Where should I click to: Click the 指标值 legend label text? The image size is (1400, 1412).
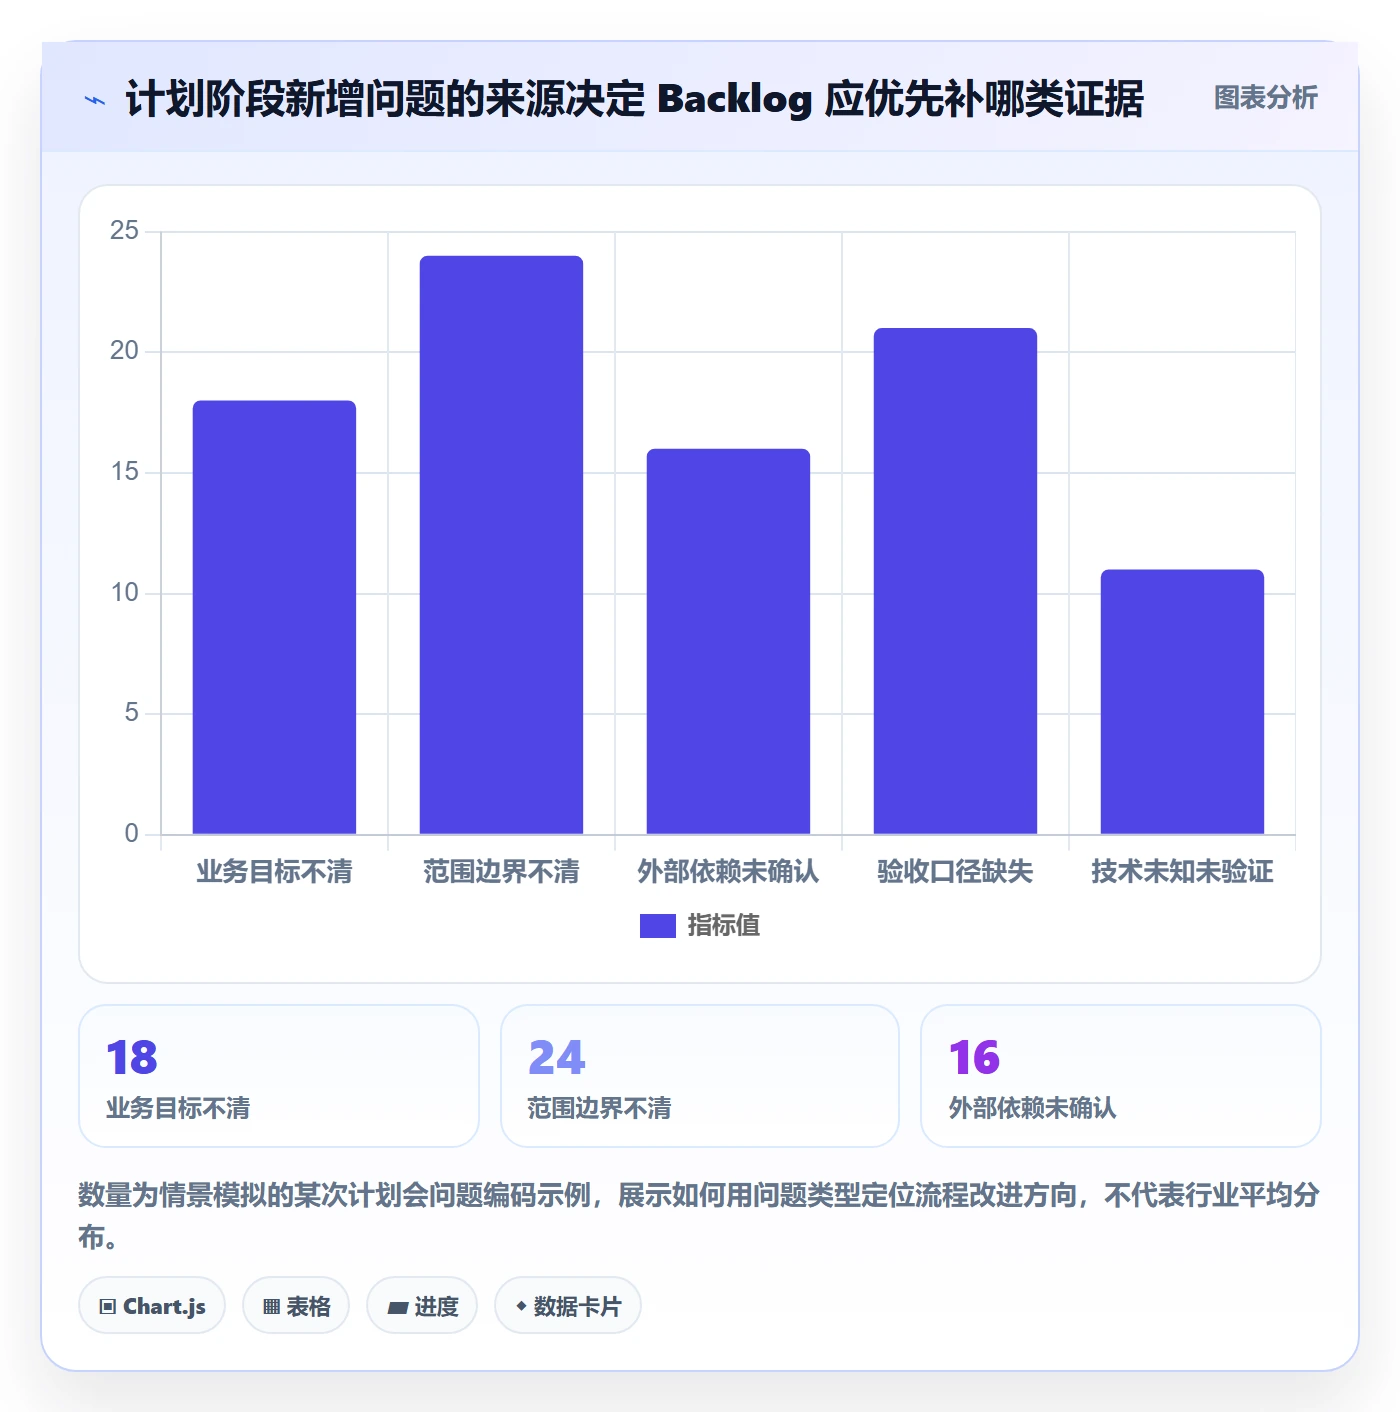click(724, 926)
